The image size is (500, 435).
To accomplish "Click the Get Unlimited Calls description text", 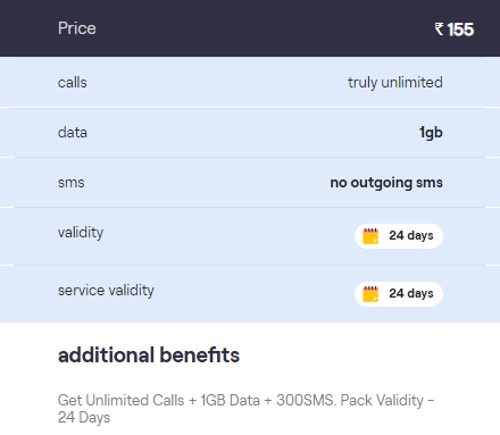I will point(246,409).
